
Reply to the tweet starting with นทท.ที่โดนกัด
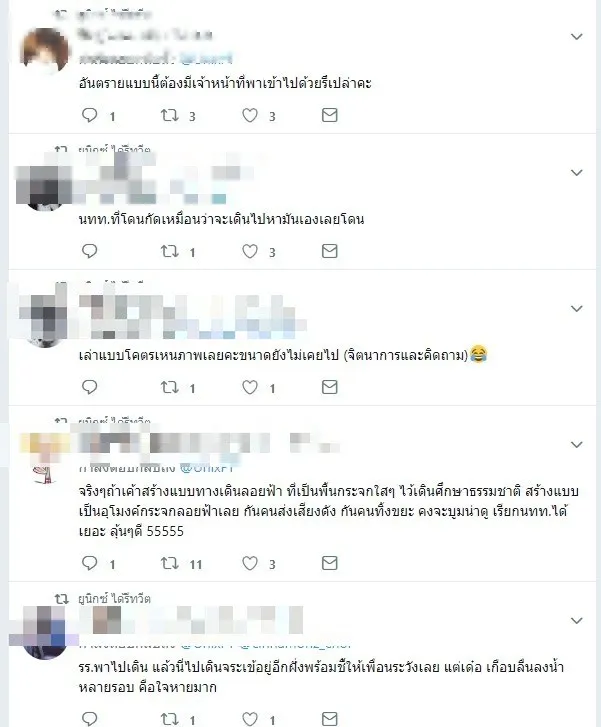click(x=89, y=251)
